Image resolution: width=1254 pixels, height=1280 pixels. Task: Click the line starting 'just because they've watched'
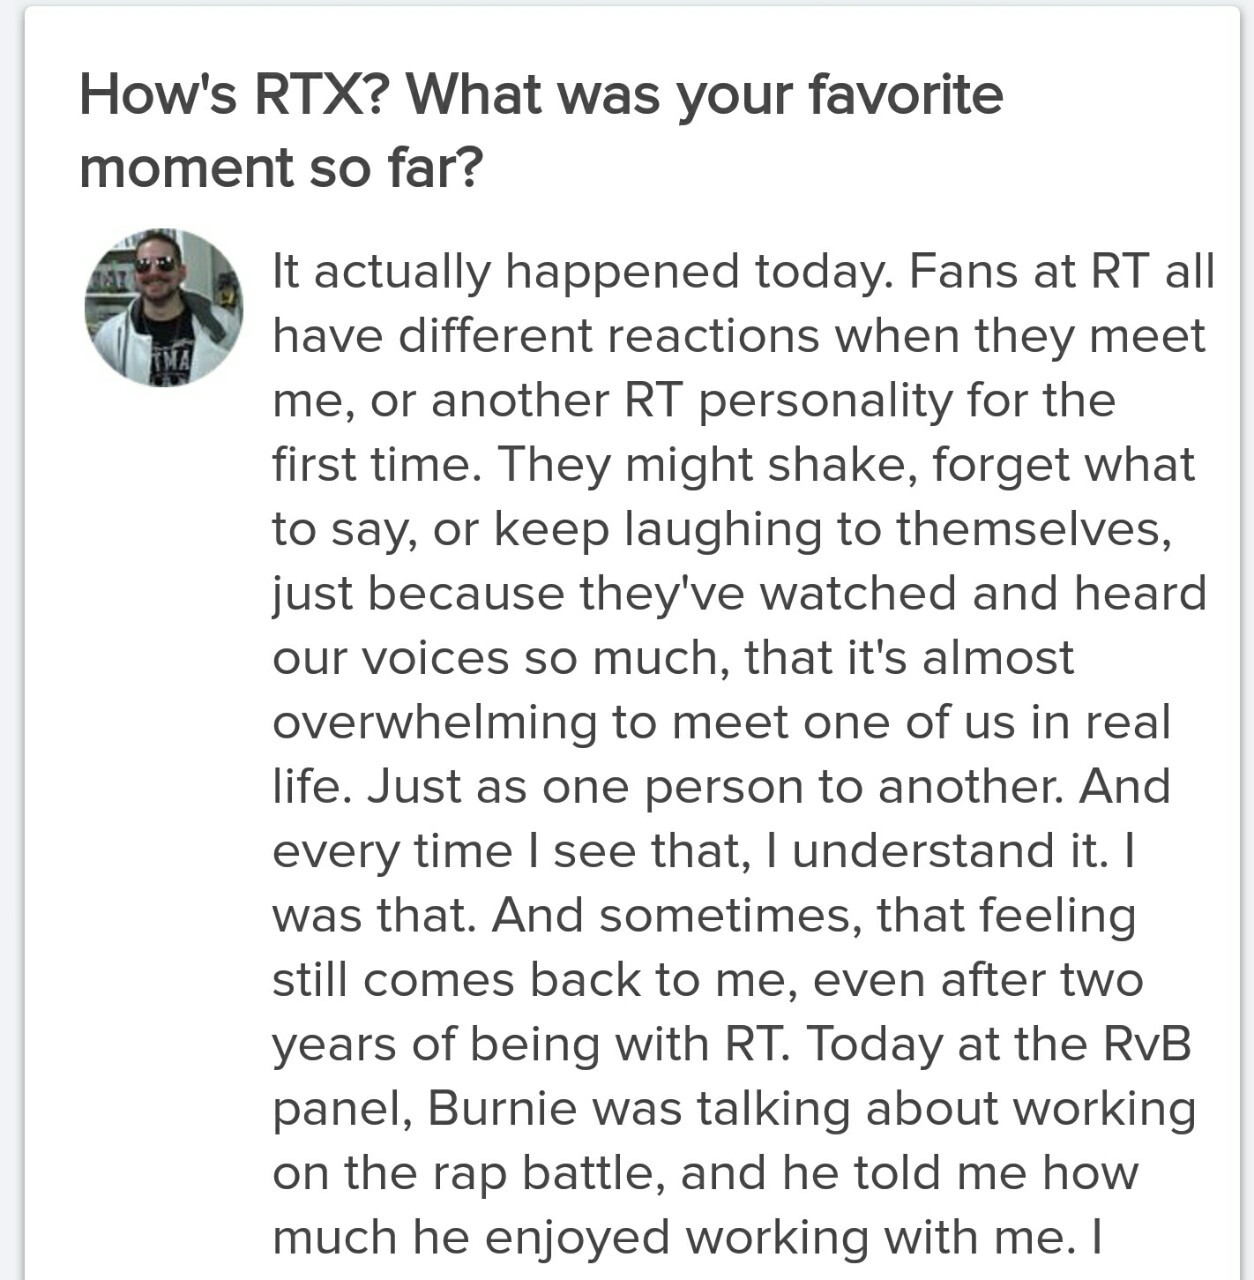pyautogui.click(x=739, y=593)
